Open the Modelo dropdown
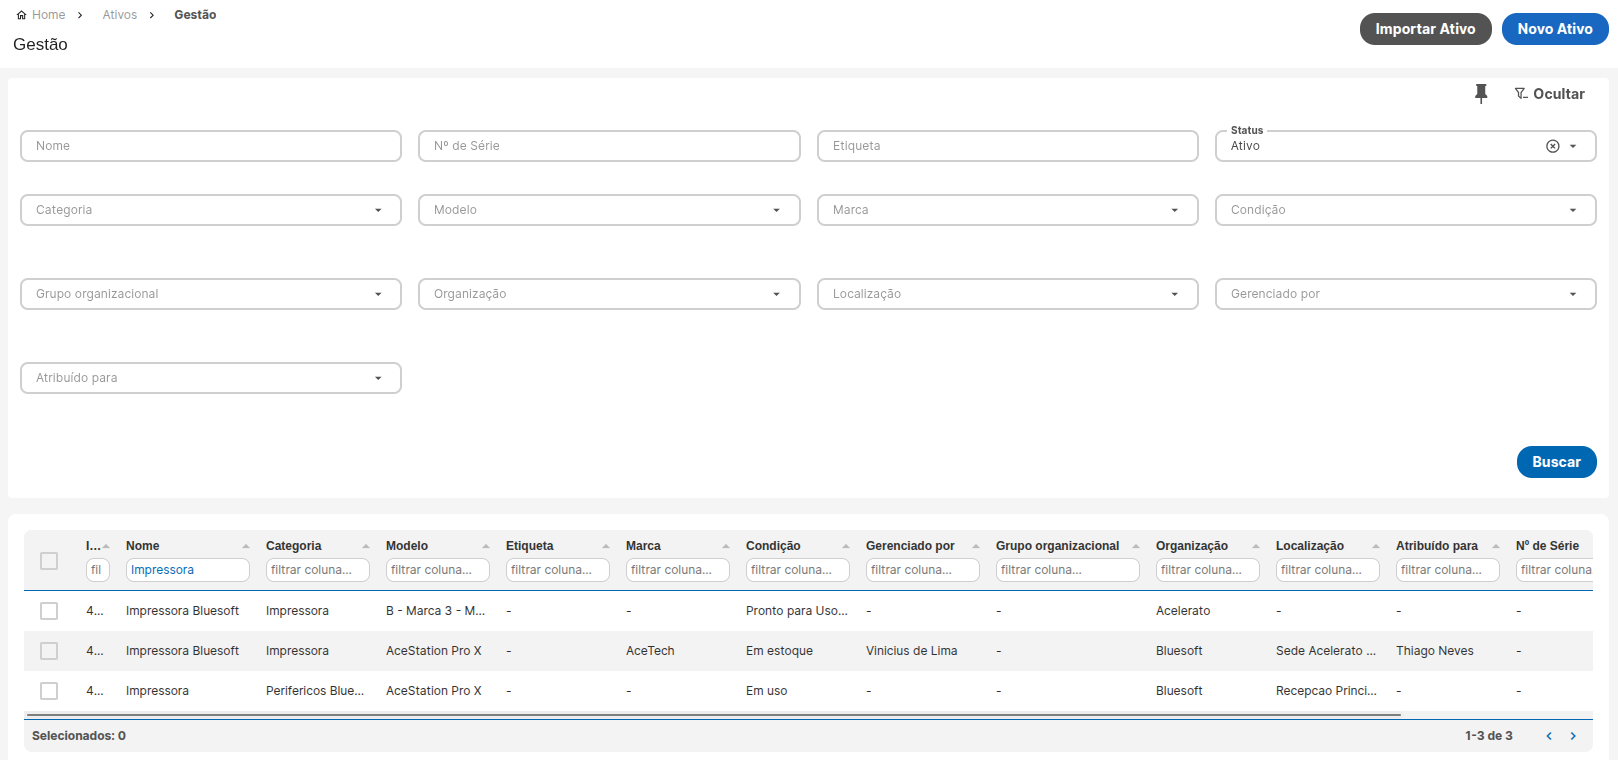 tap(776, 210)
